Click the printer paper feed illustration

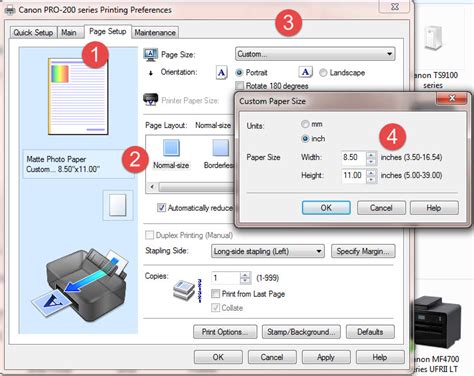(x=80, y=285)
